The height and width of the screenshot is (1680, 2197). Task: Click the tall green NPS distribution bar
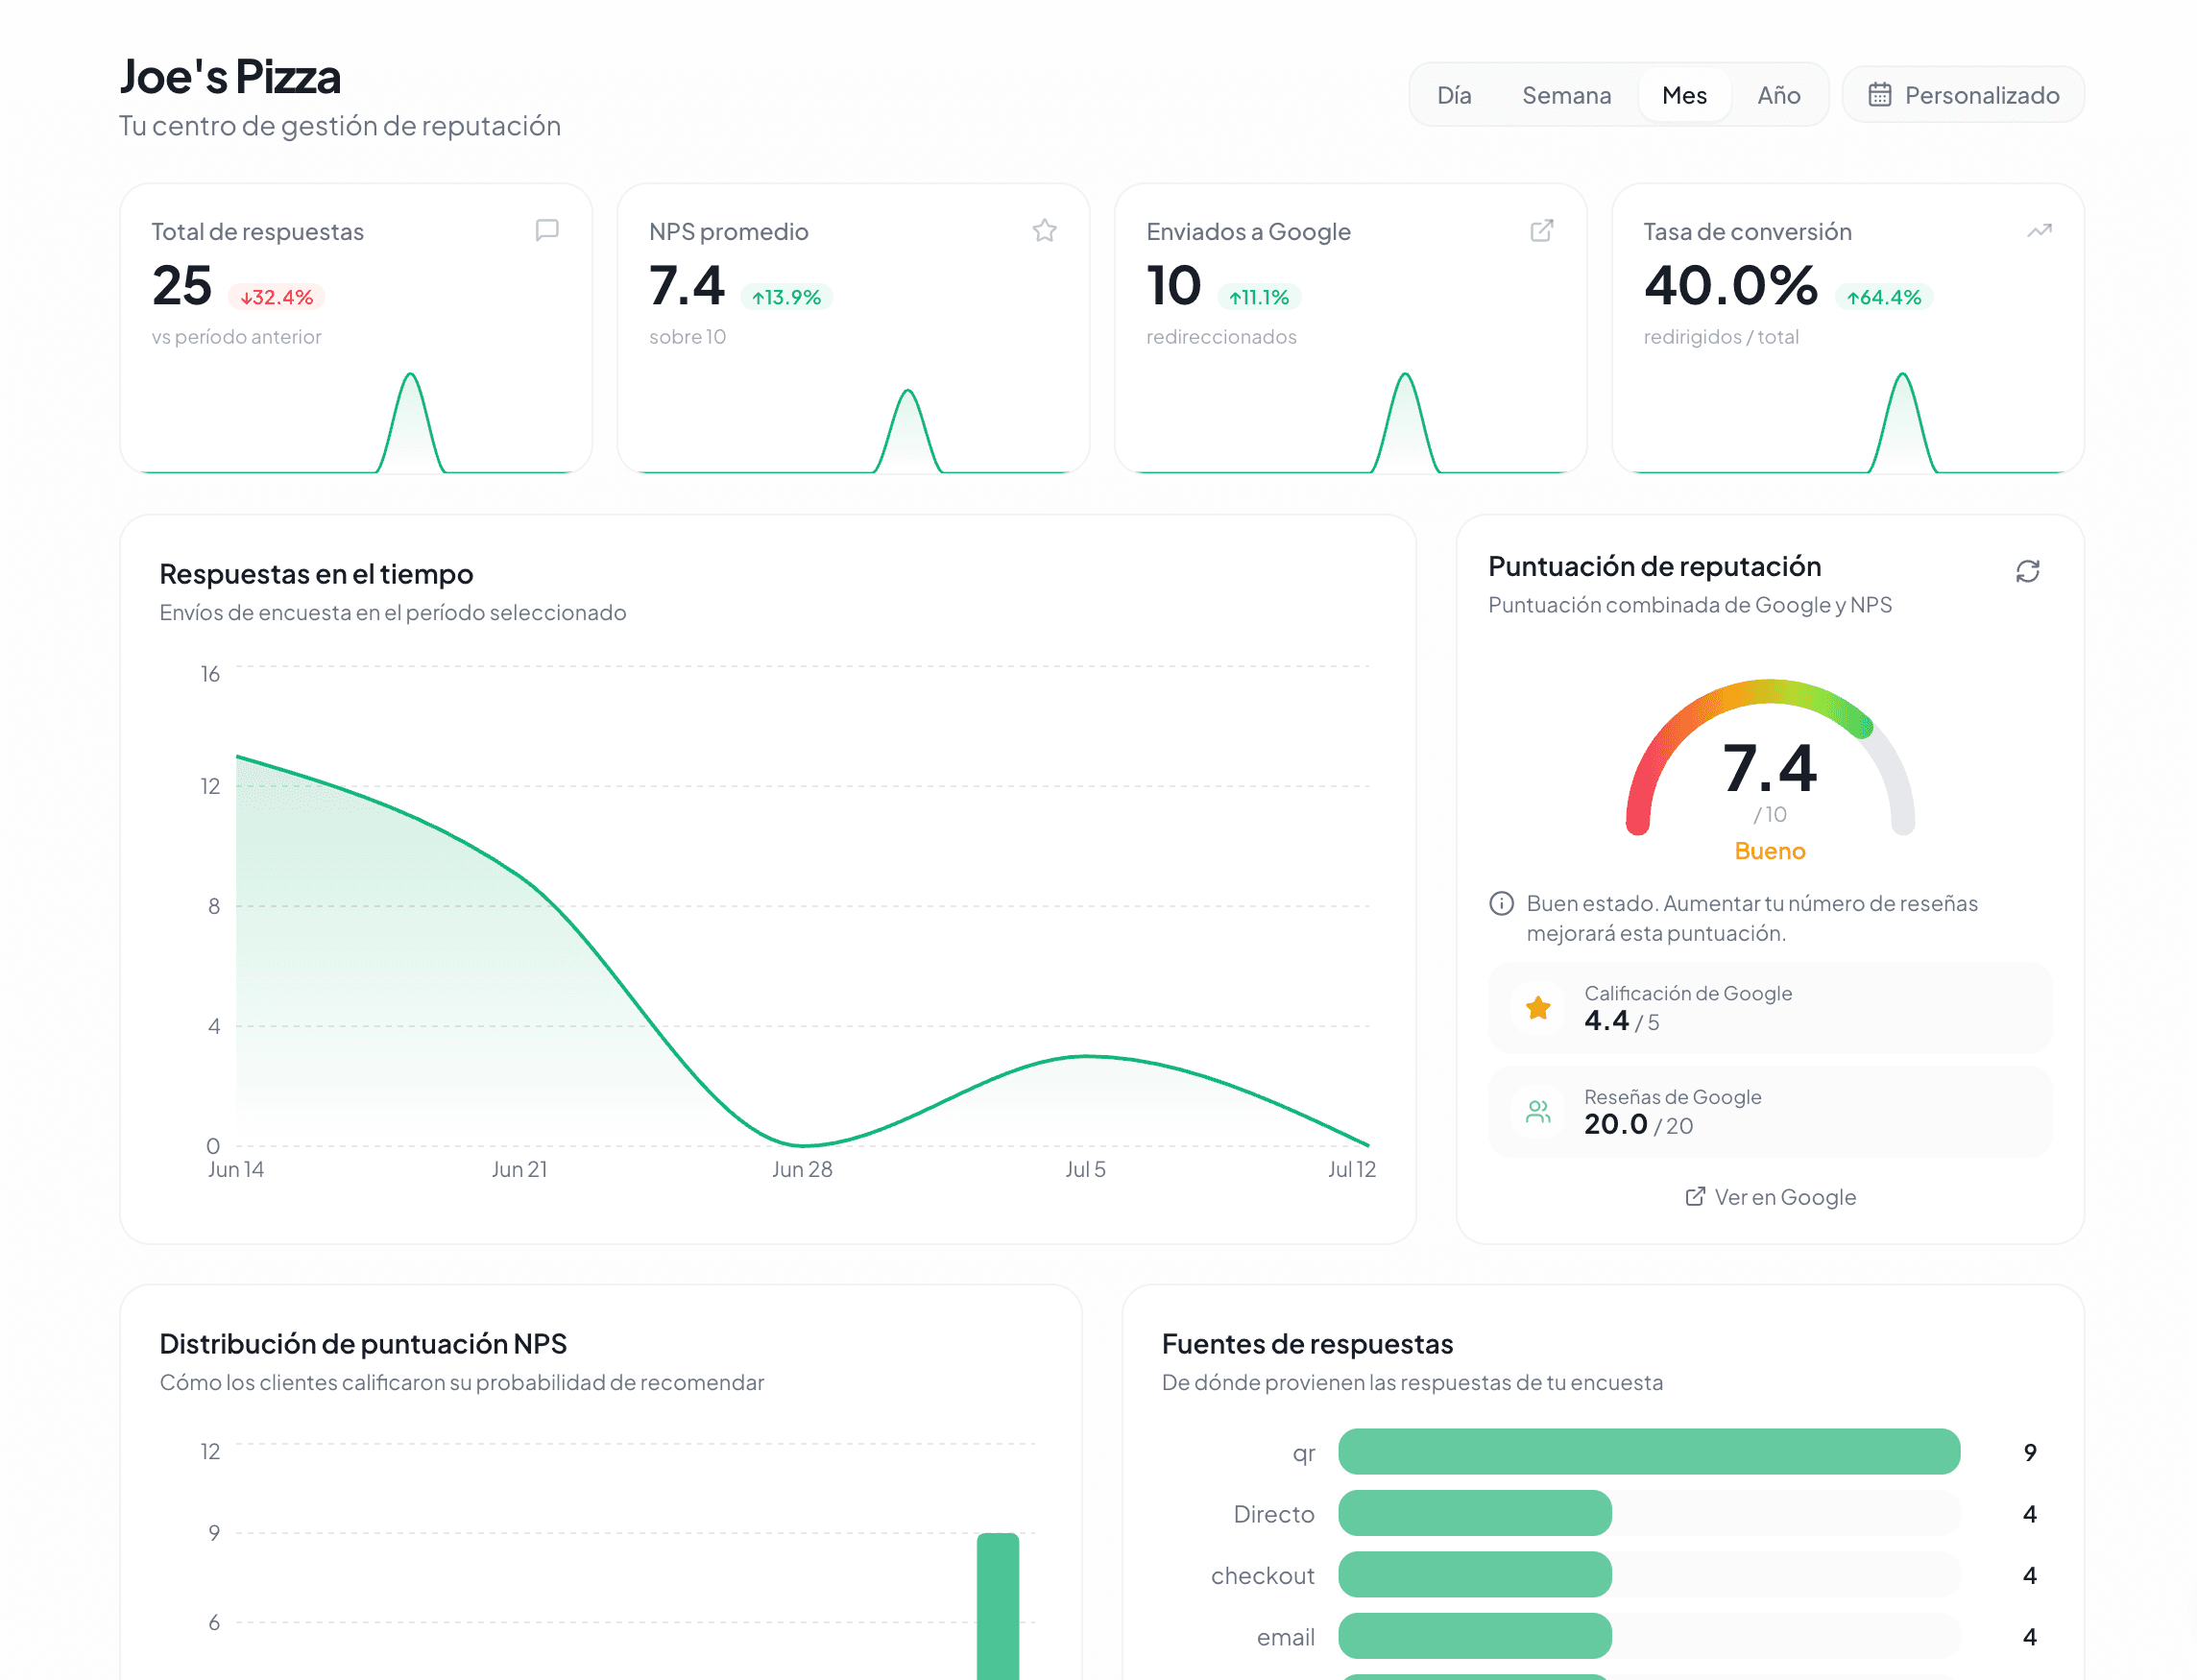pos(997,1606)
